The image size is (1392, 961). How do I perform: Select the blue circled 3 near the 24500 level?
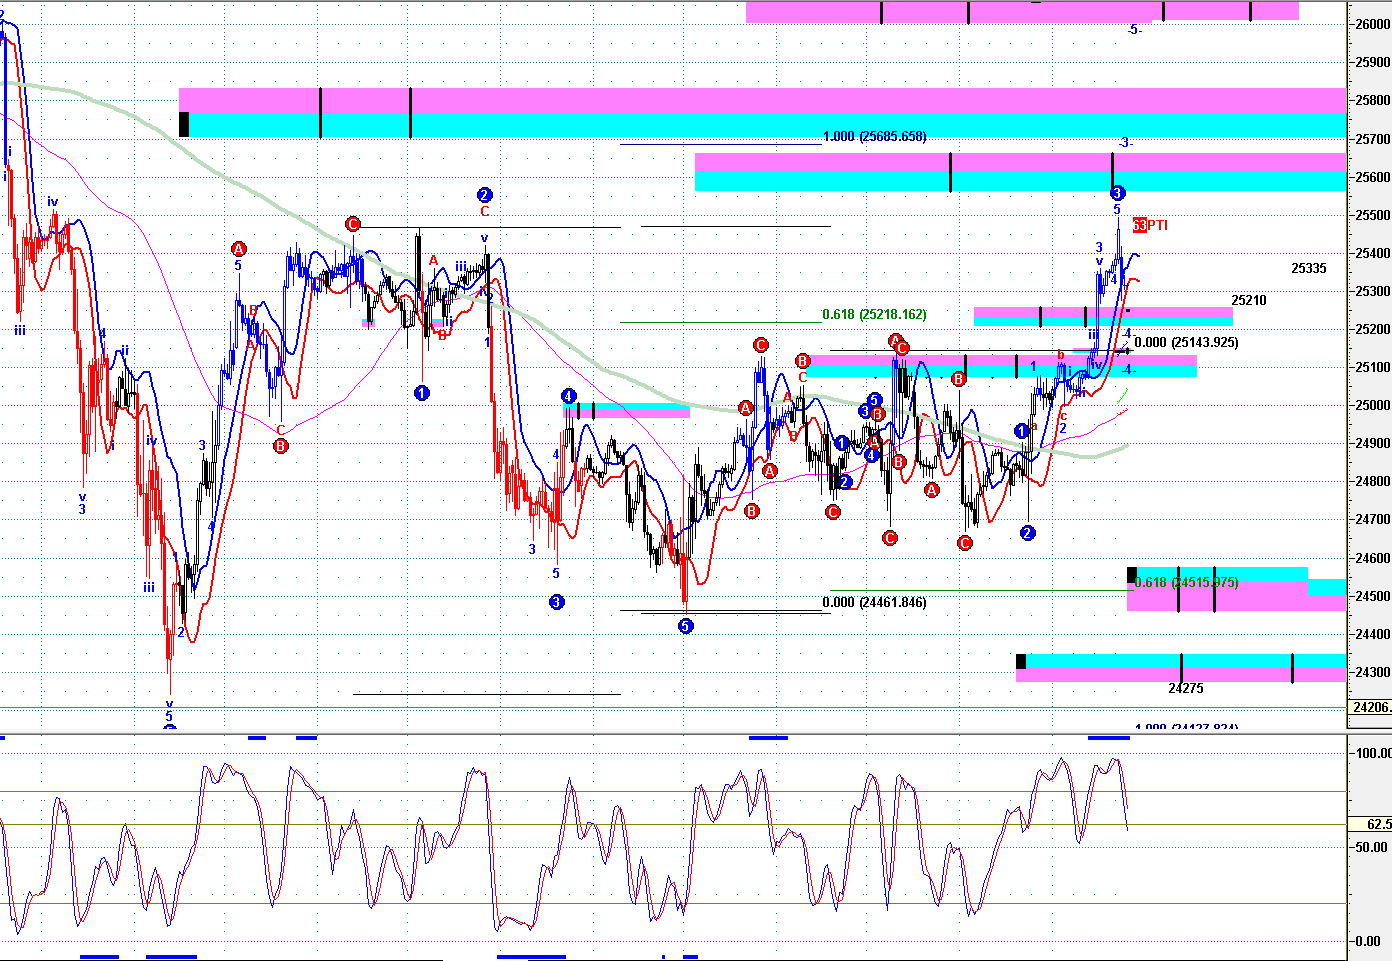[556, 602]
